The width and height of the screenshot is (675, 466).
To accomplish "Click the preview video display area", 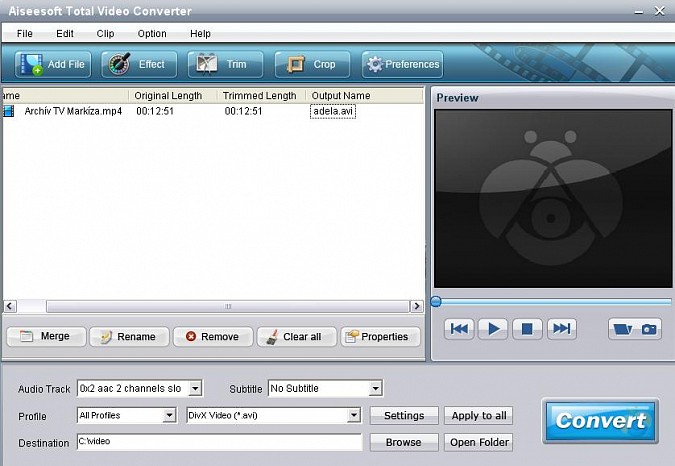I will coord(553,198).
